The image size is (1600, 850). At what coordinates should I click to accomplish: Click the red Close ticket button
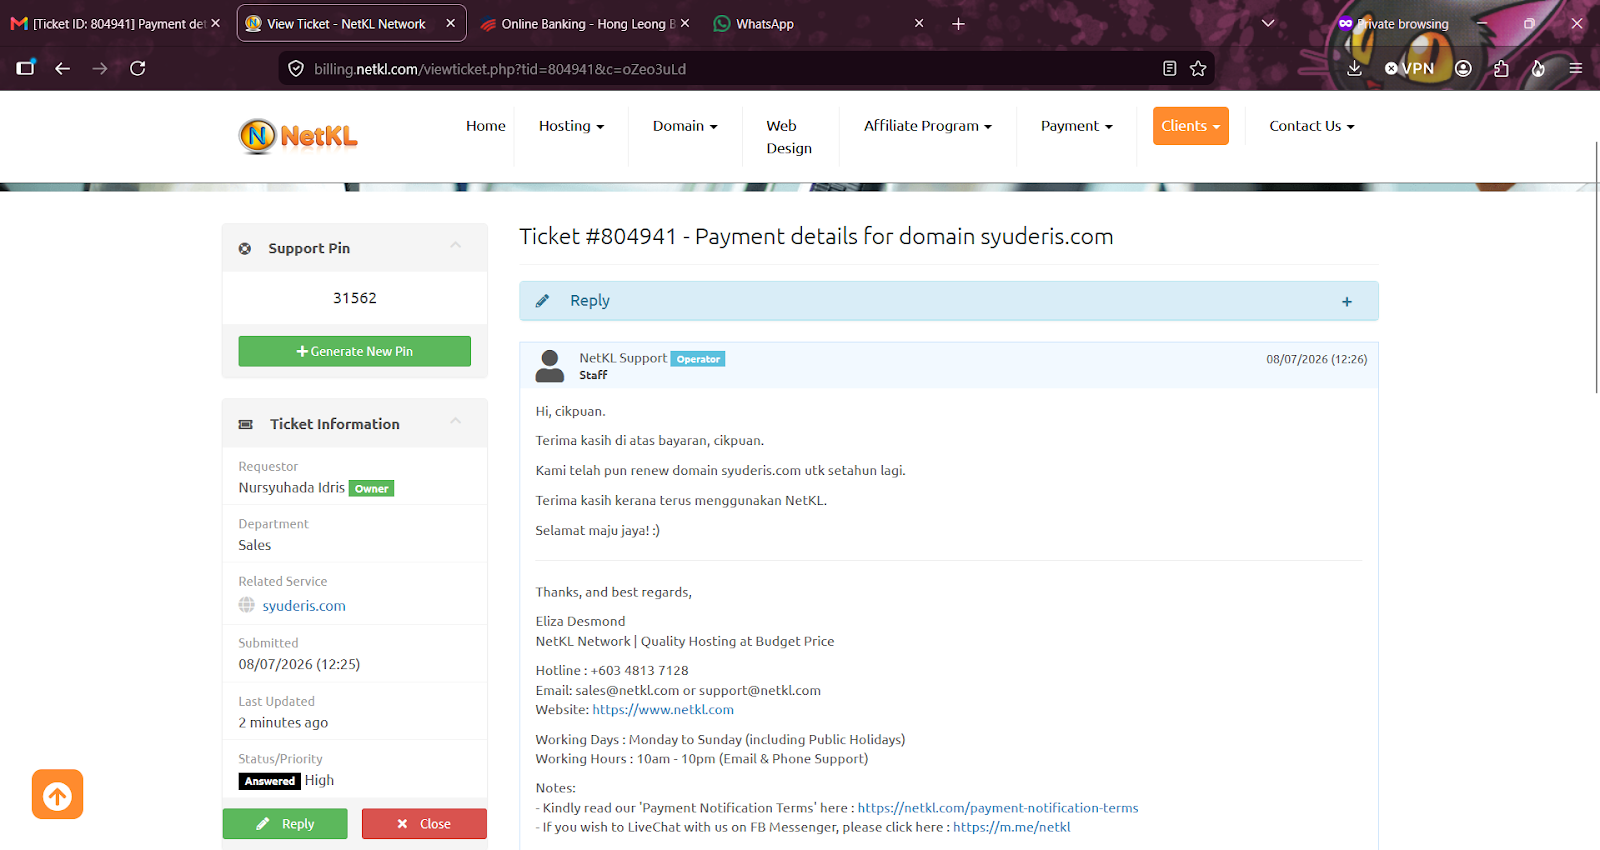(424, 824)
